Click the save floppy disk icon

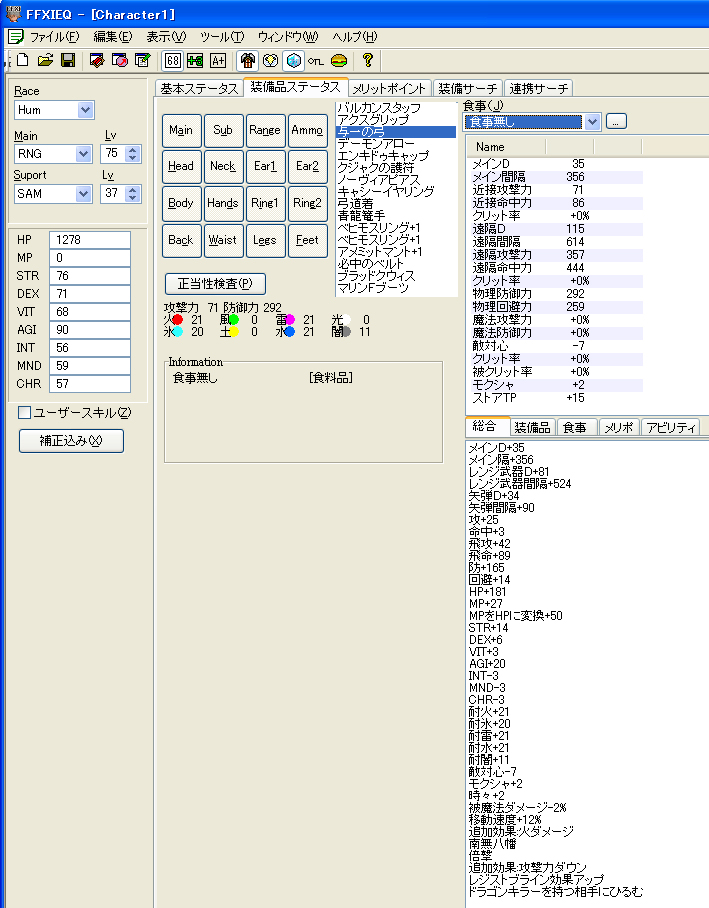click(68, 61)
